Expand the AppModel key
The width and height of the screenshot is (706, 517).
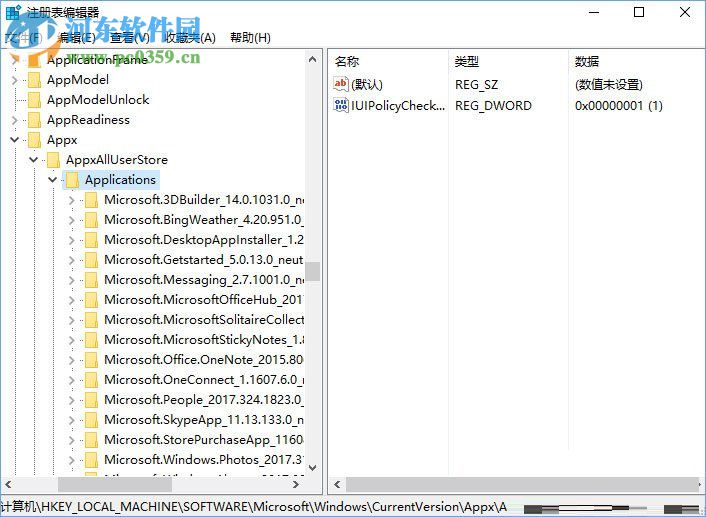click(x=15, y=80)
